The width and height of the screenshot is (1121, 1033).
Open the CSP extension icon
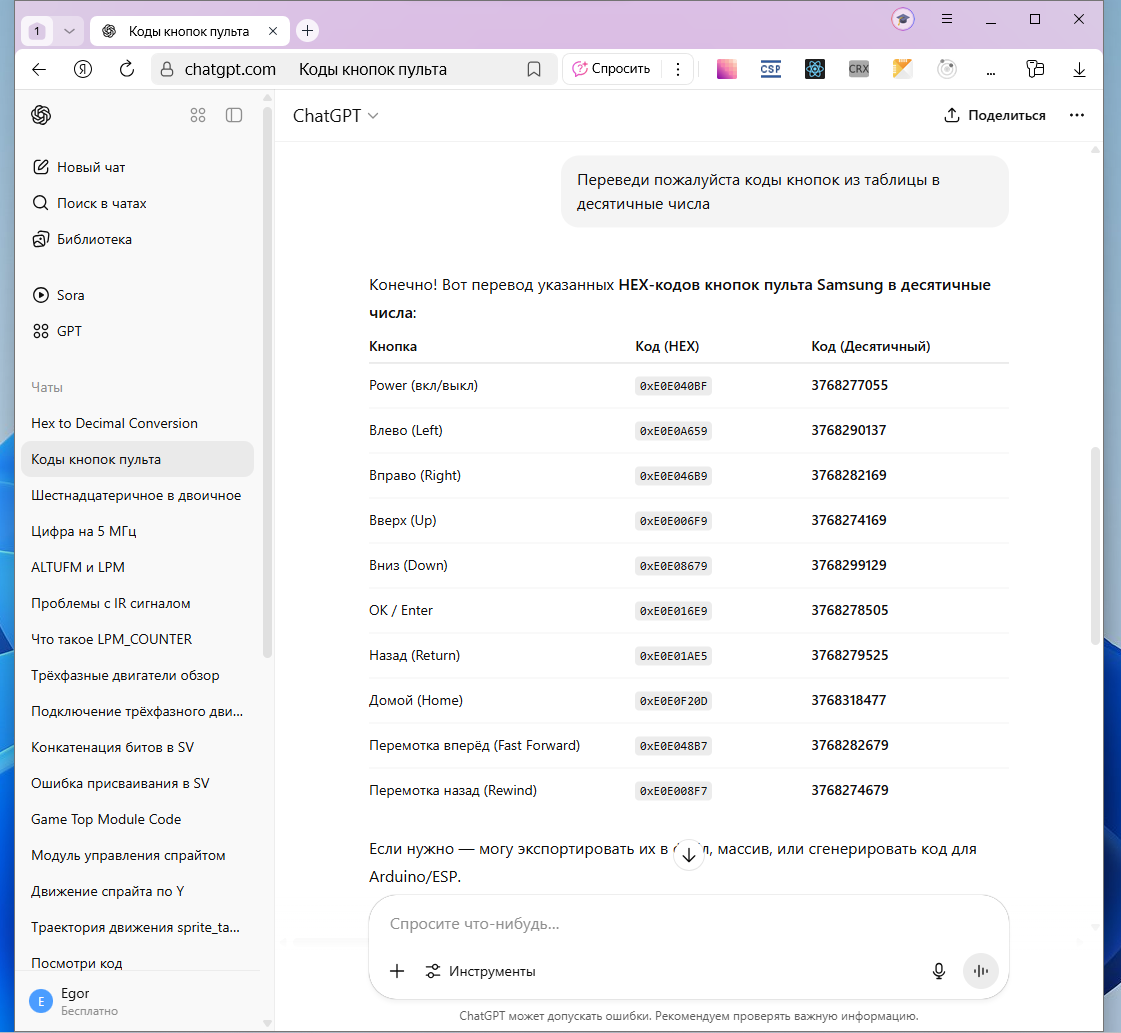click(x=771, y=69)
